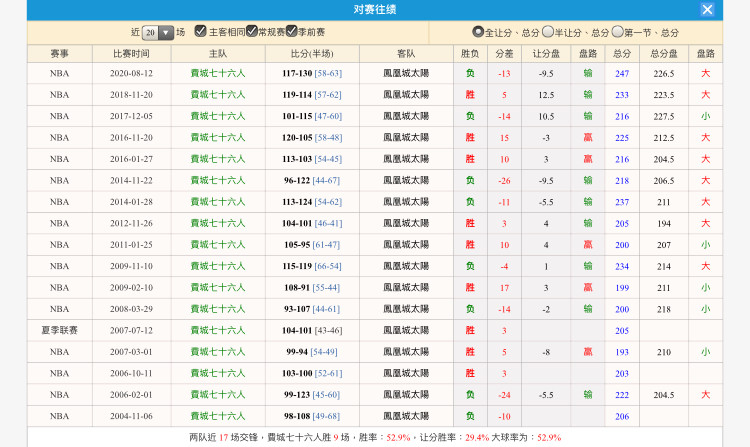Click date 2014-01-28
This screenshot has width=750, height=447.
pos(132,202)
